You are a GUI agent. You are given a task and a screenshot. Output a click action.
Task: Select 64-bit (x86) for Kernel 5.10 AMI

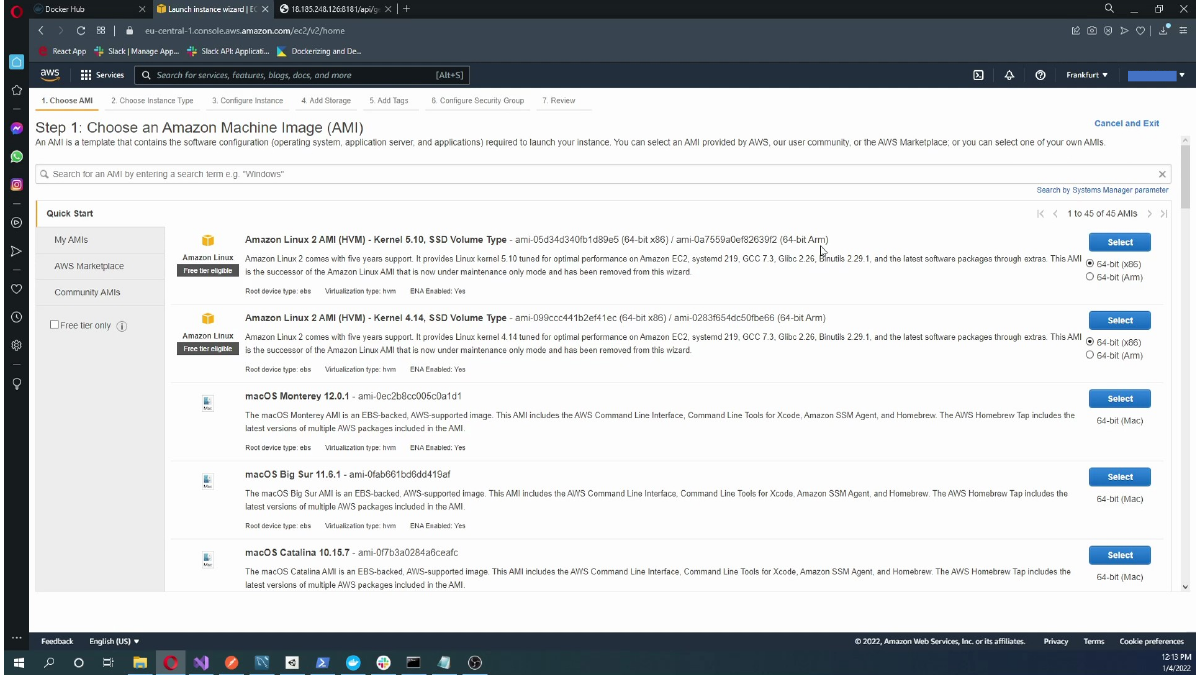[x=1090, y=264]
